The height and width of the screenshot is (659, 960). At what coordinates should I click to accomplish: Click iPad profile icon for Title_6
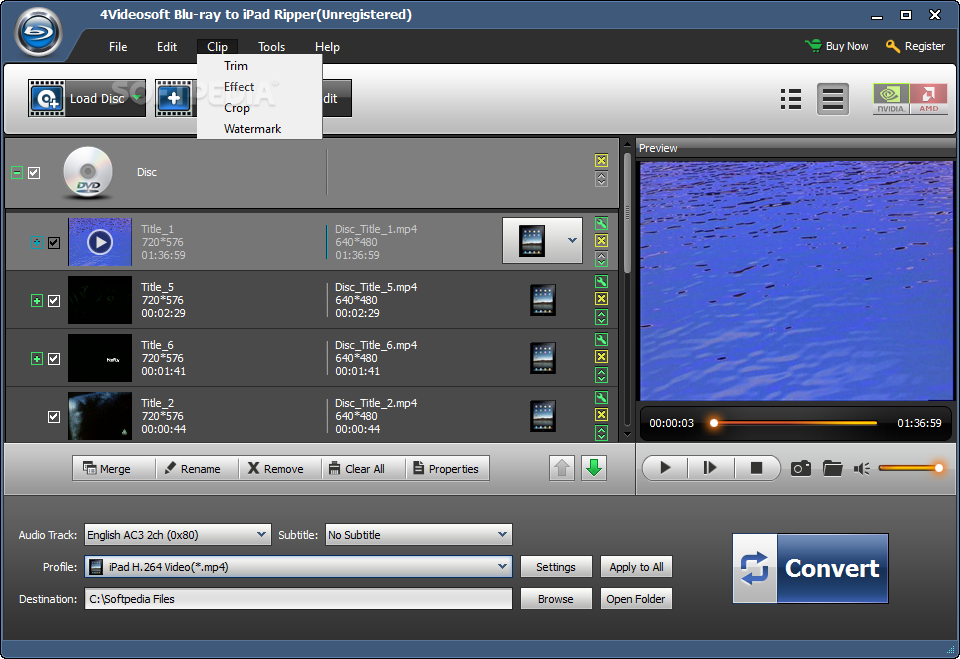[x=542, y=358]
